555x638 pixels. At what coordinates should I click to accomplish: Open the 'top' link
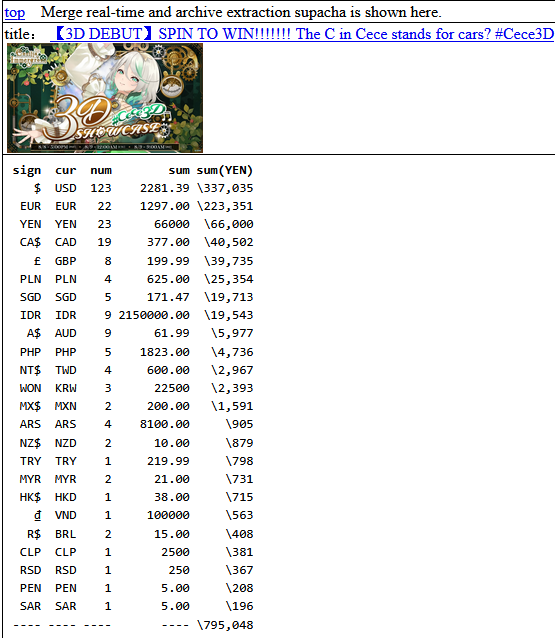[x=15, y=13]
